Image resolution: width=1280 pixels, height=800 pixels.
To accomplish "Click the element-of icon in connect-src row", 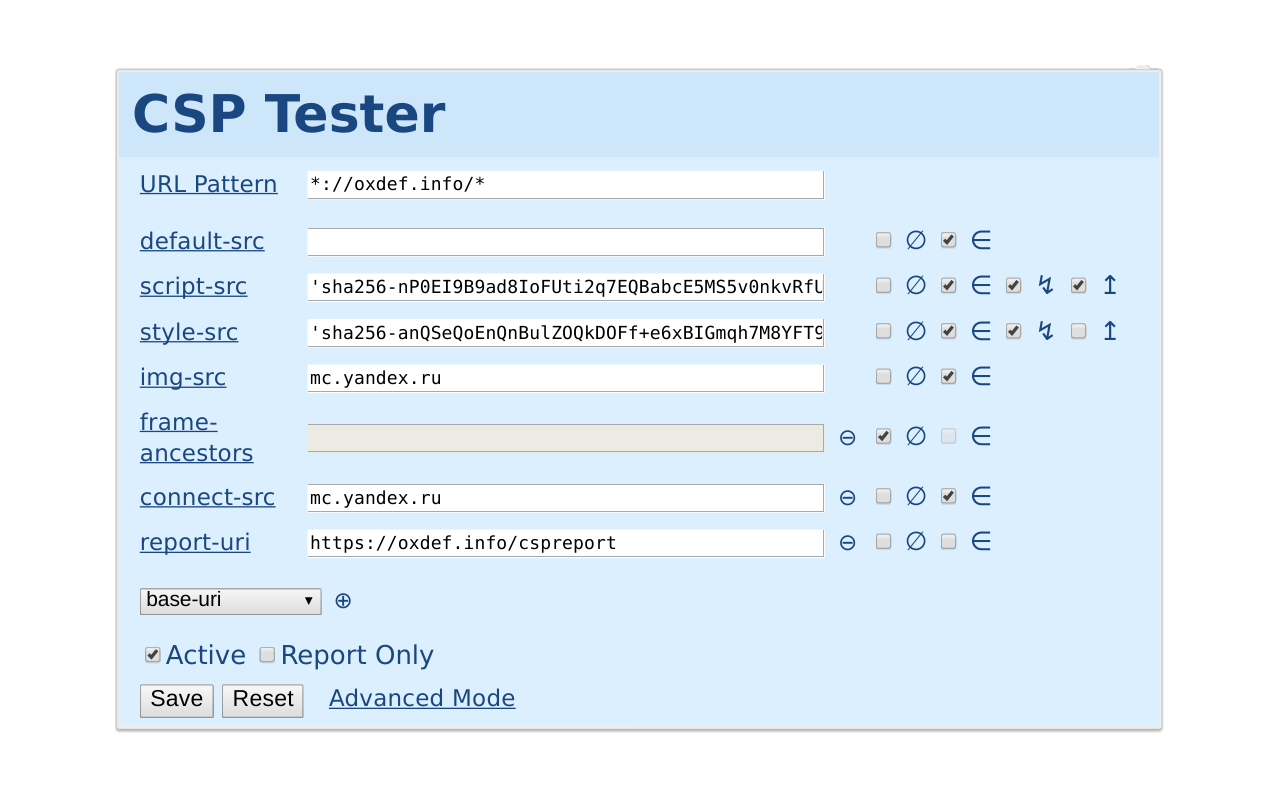I will point(981,496).
